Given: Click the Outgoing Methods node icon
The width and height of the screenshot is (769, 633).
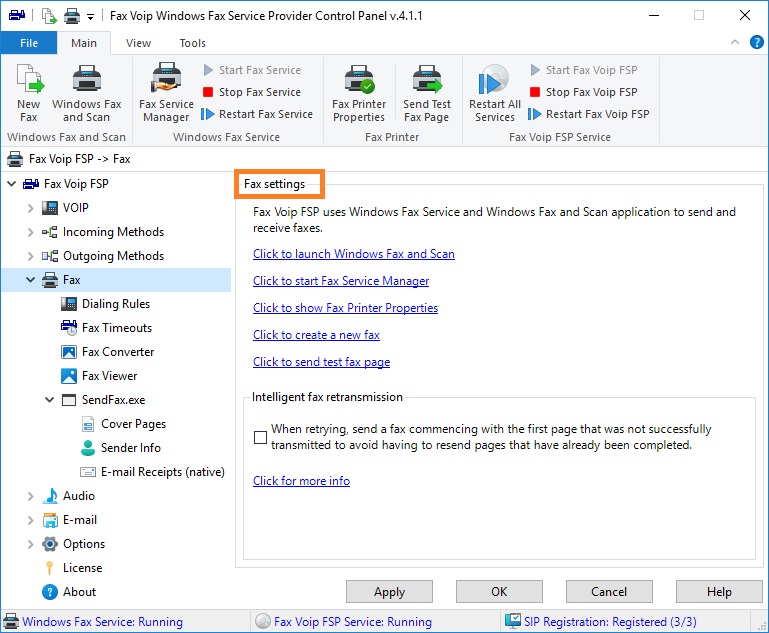Looking at the screenshot, I should coord(50,256).
